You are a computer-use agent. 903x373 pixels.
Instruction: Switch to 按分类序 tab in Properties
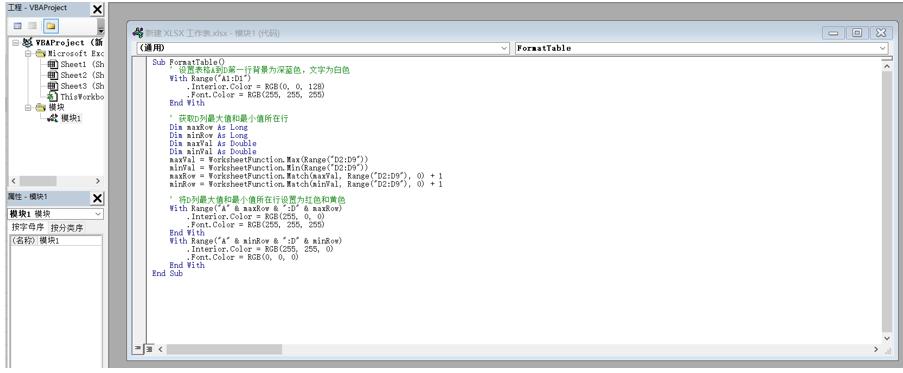click(66, 228)
